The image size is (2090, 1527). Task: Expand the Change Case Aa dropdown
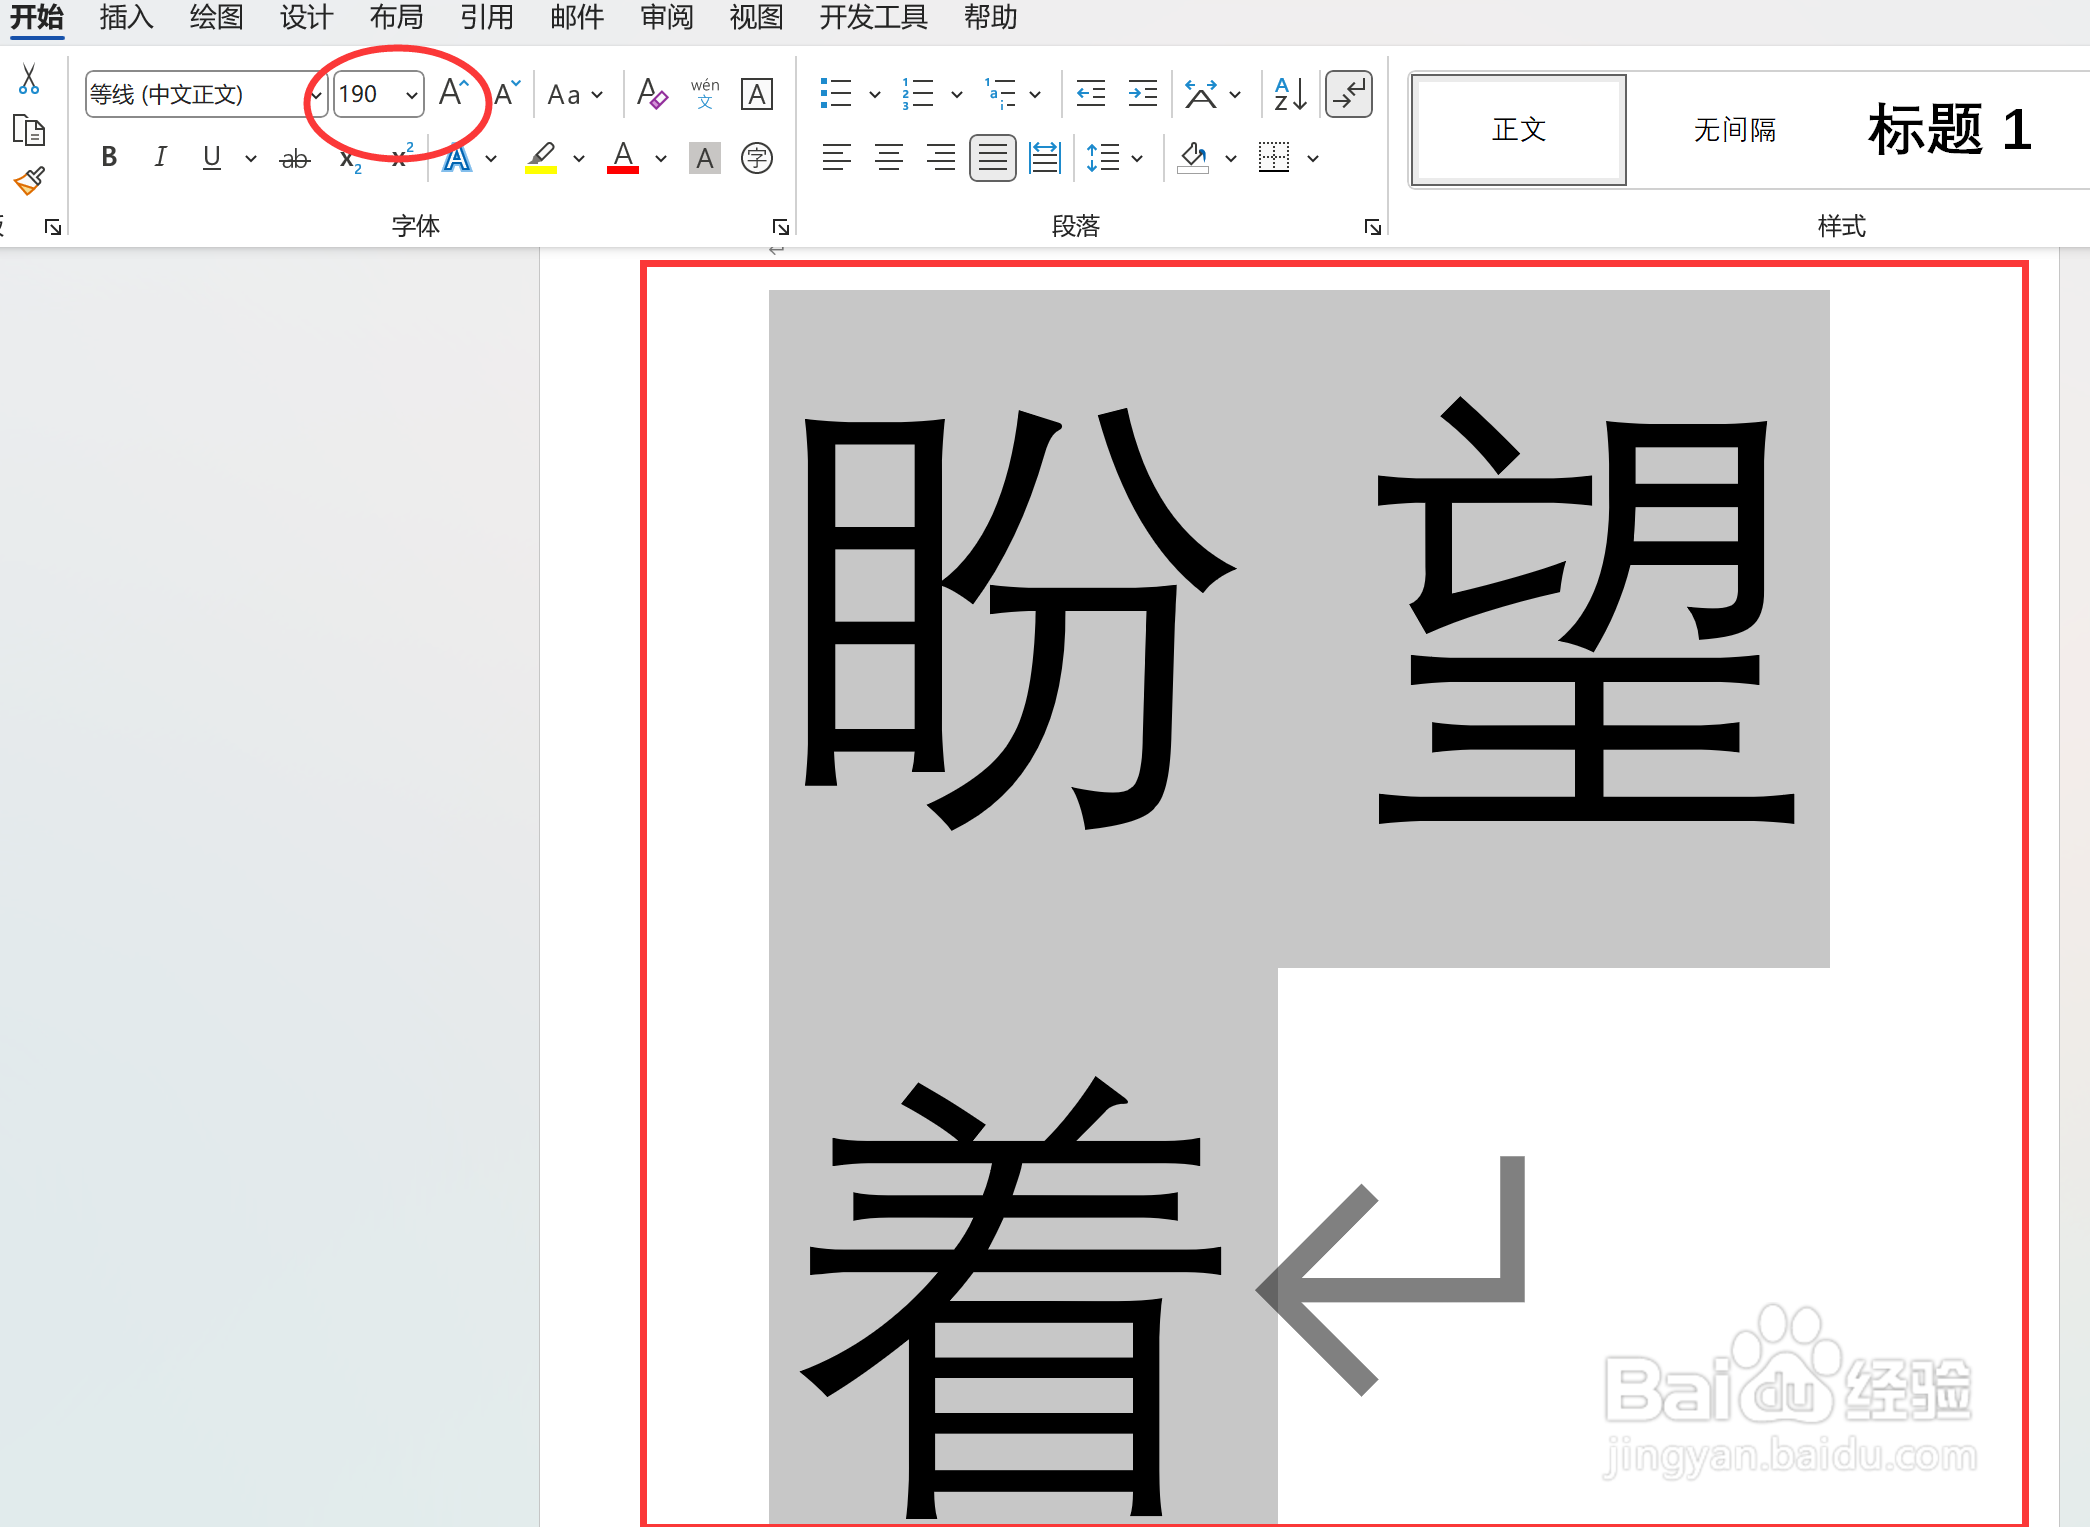[x=597, y=95]
